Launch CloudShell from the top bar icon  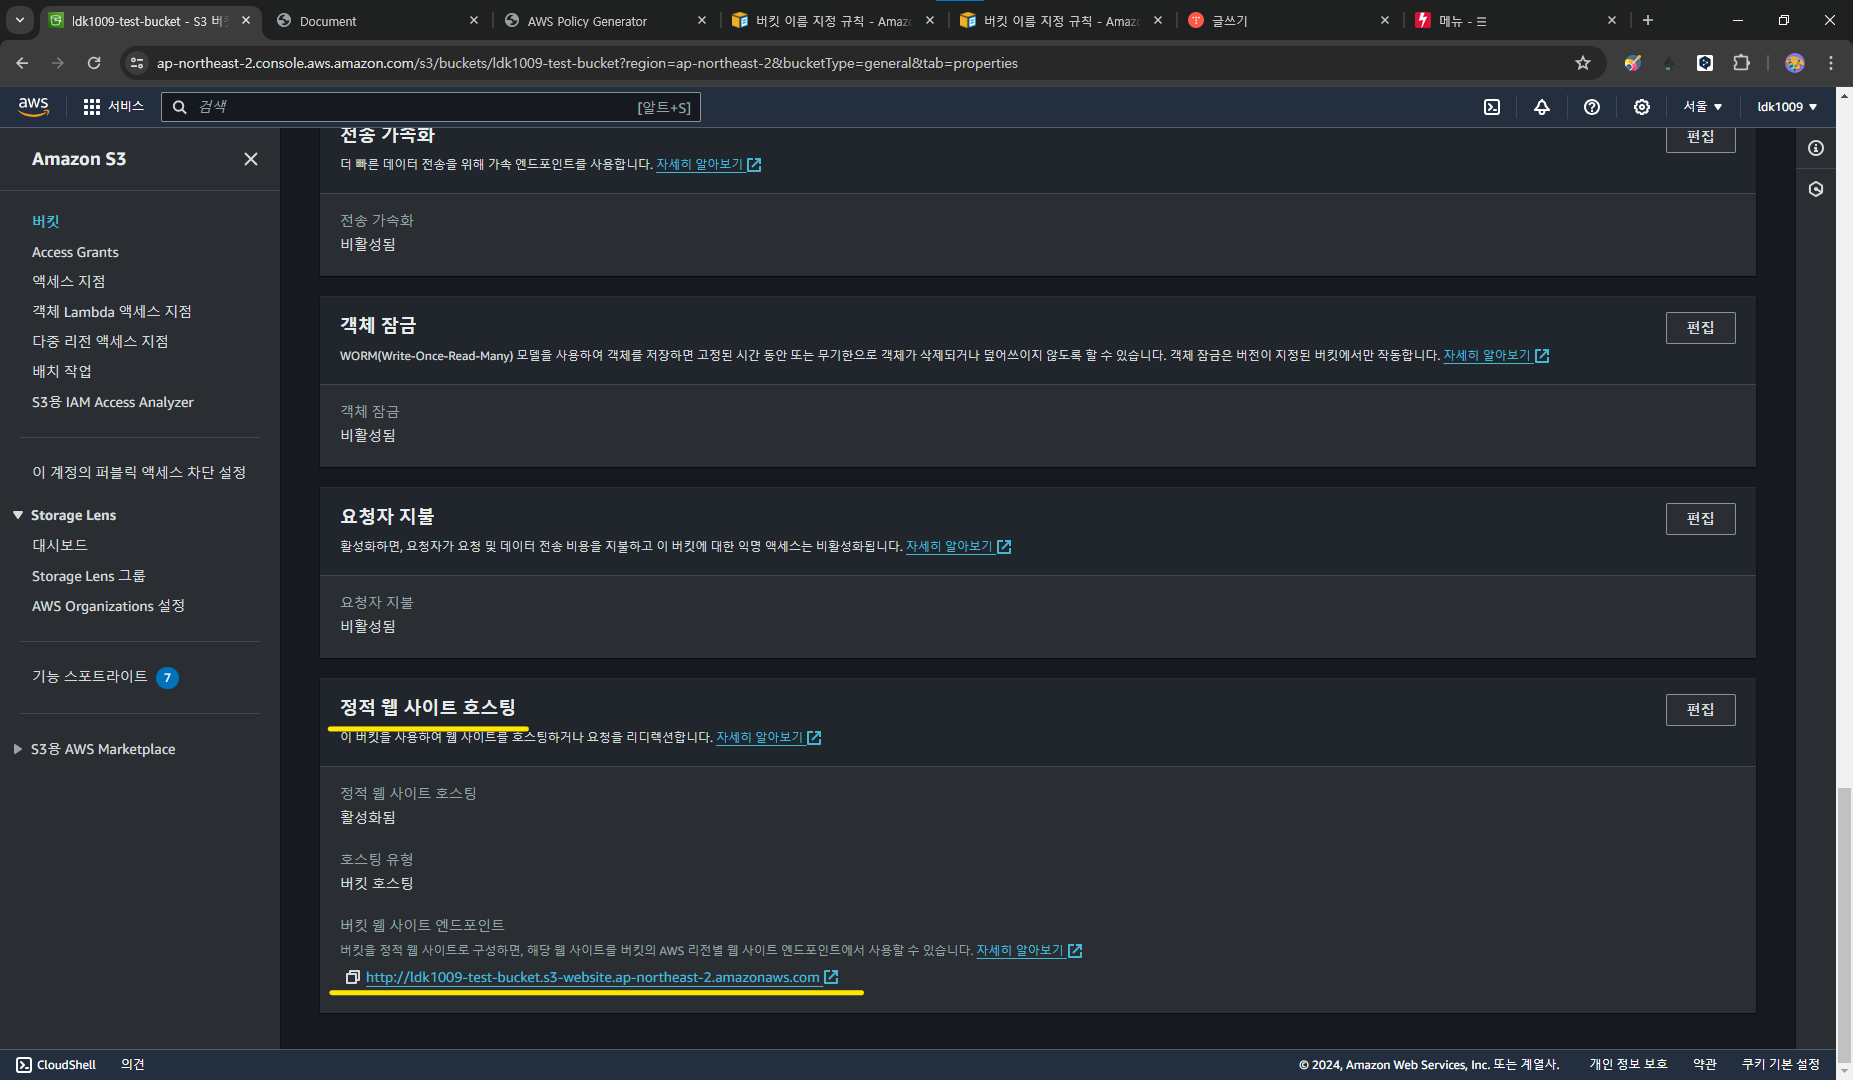1492,107
